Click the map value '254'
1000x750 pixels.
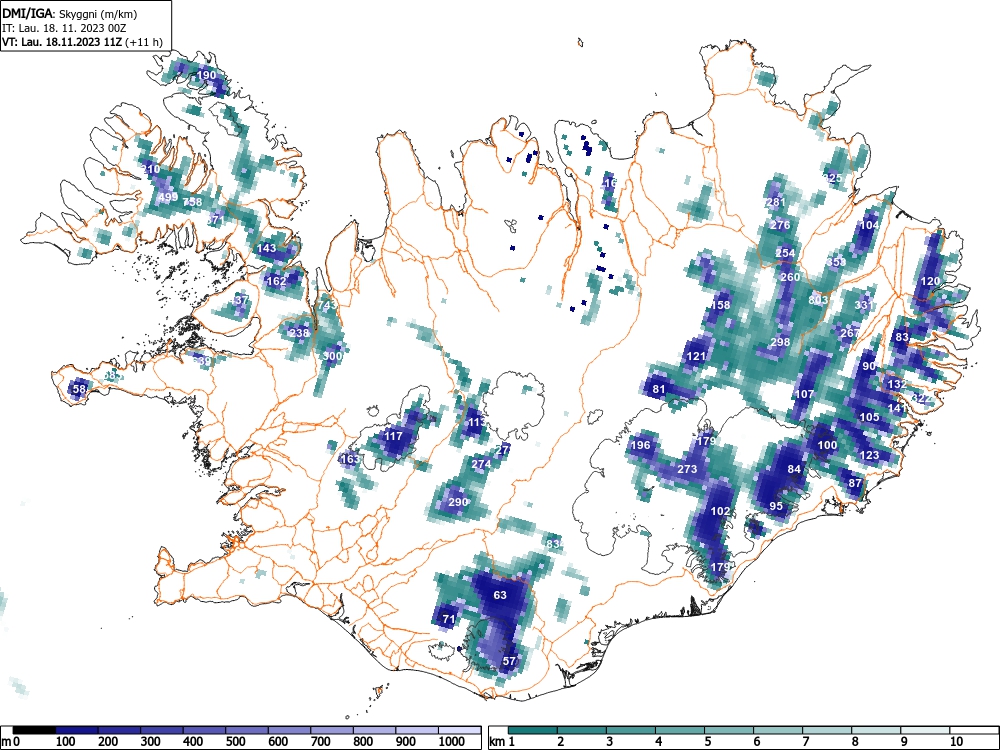tap(785, 253)
